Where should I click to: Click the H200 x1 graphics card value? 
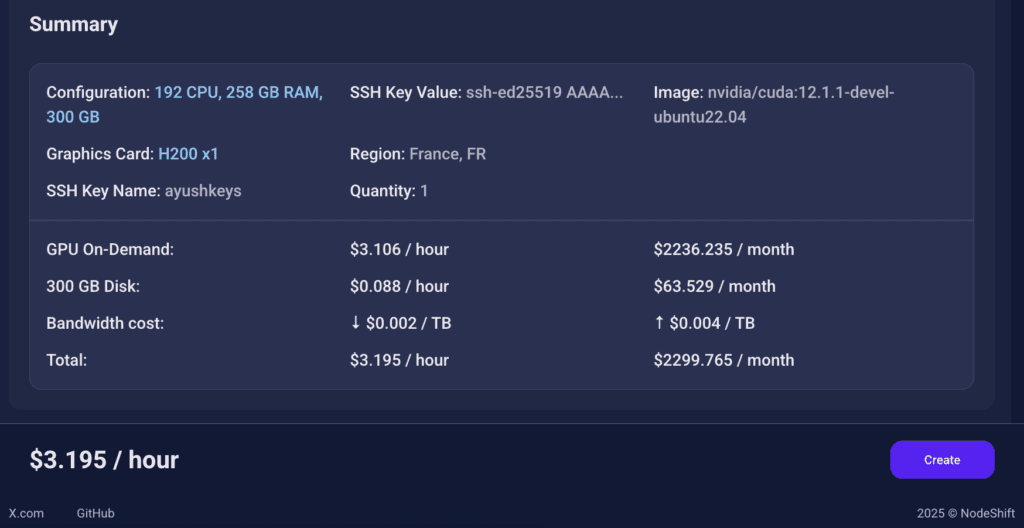coord(188,154)
